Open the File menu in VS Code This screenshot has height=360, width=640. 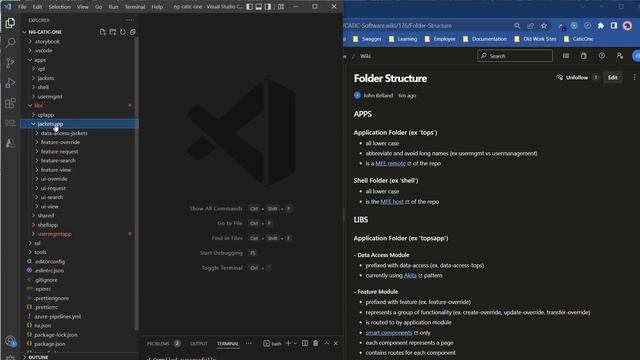[22, 7]
